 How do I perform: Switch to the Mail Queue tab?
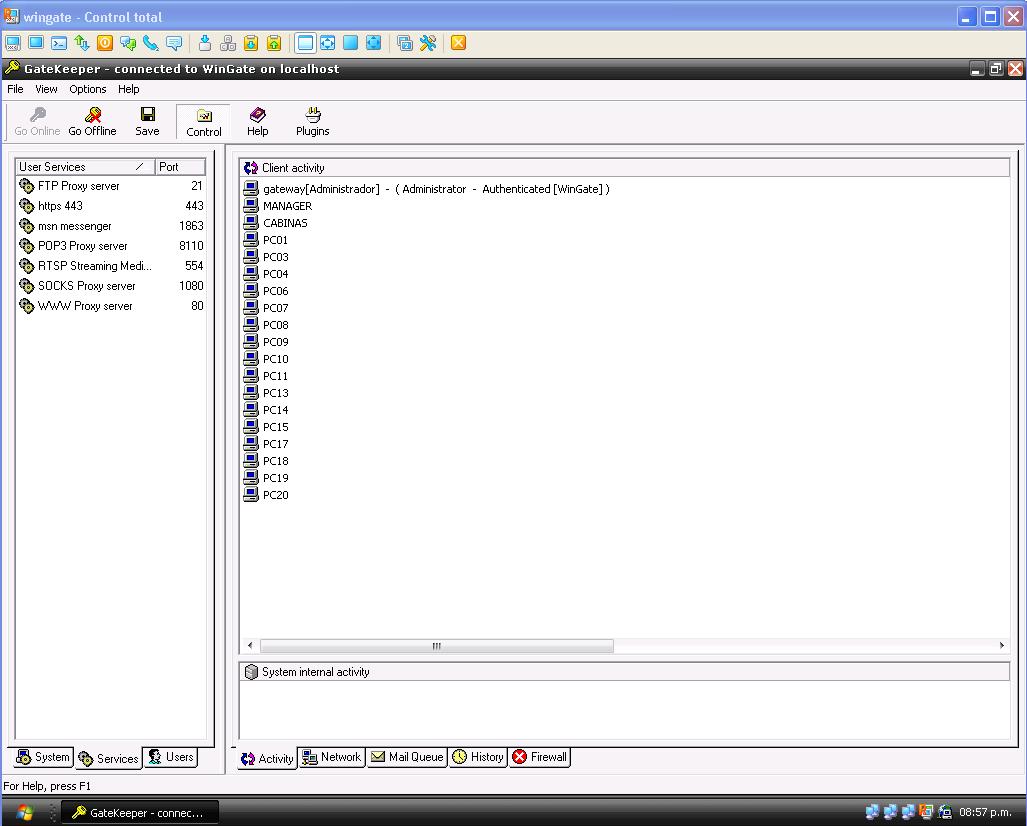pyautogui.click(x=407, y=757)
